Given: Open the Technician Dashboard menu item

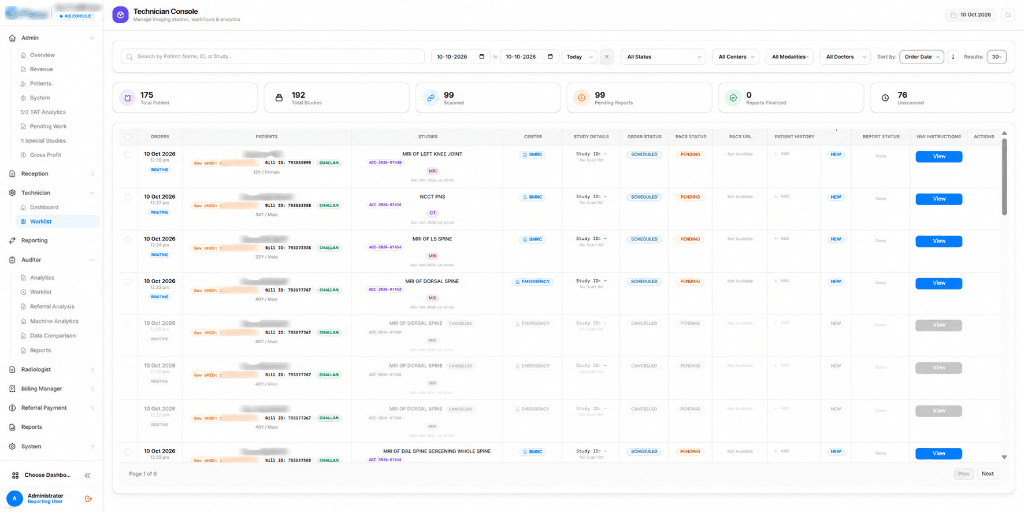Looking at the screenshot, I should pyautogui.click(x=44, y=207).
